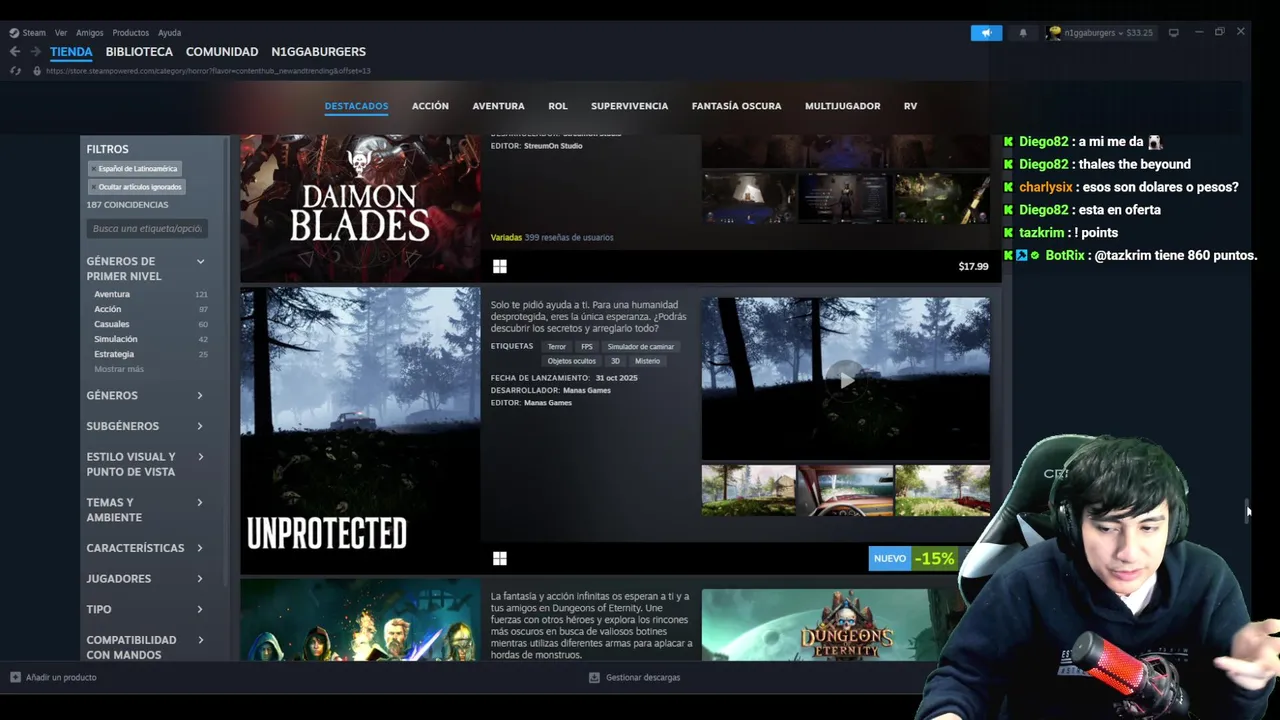Select the Fantasía Oscura category tab
Image resolution: width=1280 pixels, height=720 pixels.
pos(736,106)
